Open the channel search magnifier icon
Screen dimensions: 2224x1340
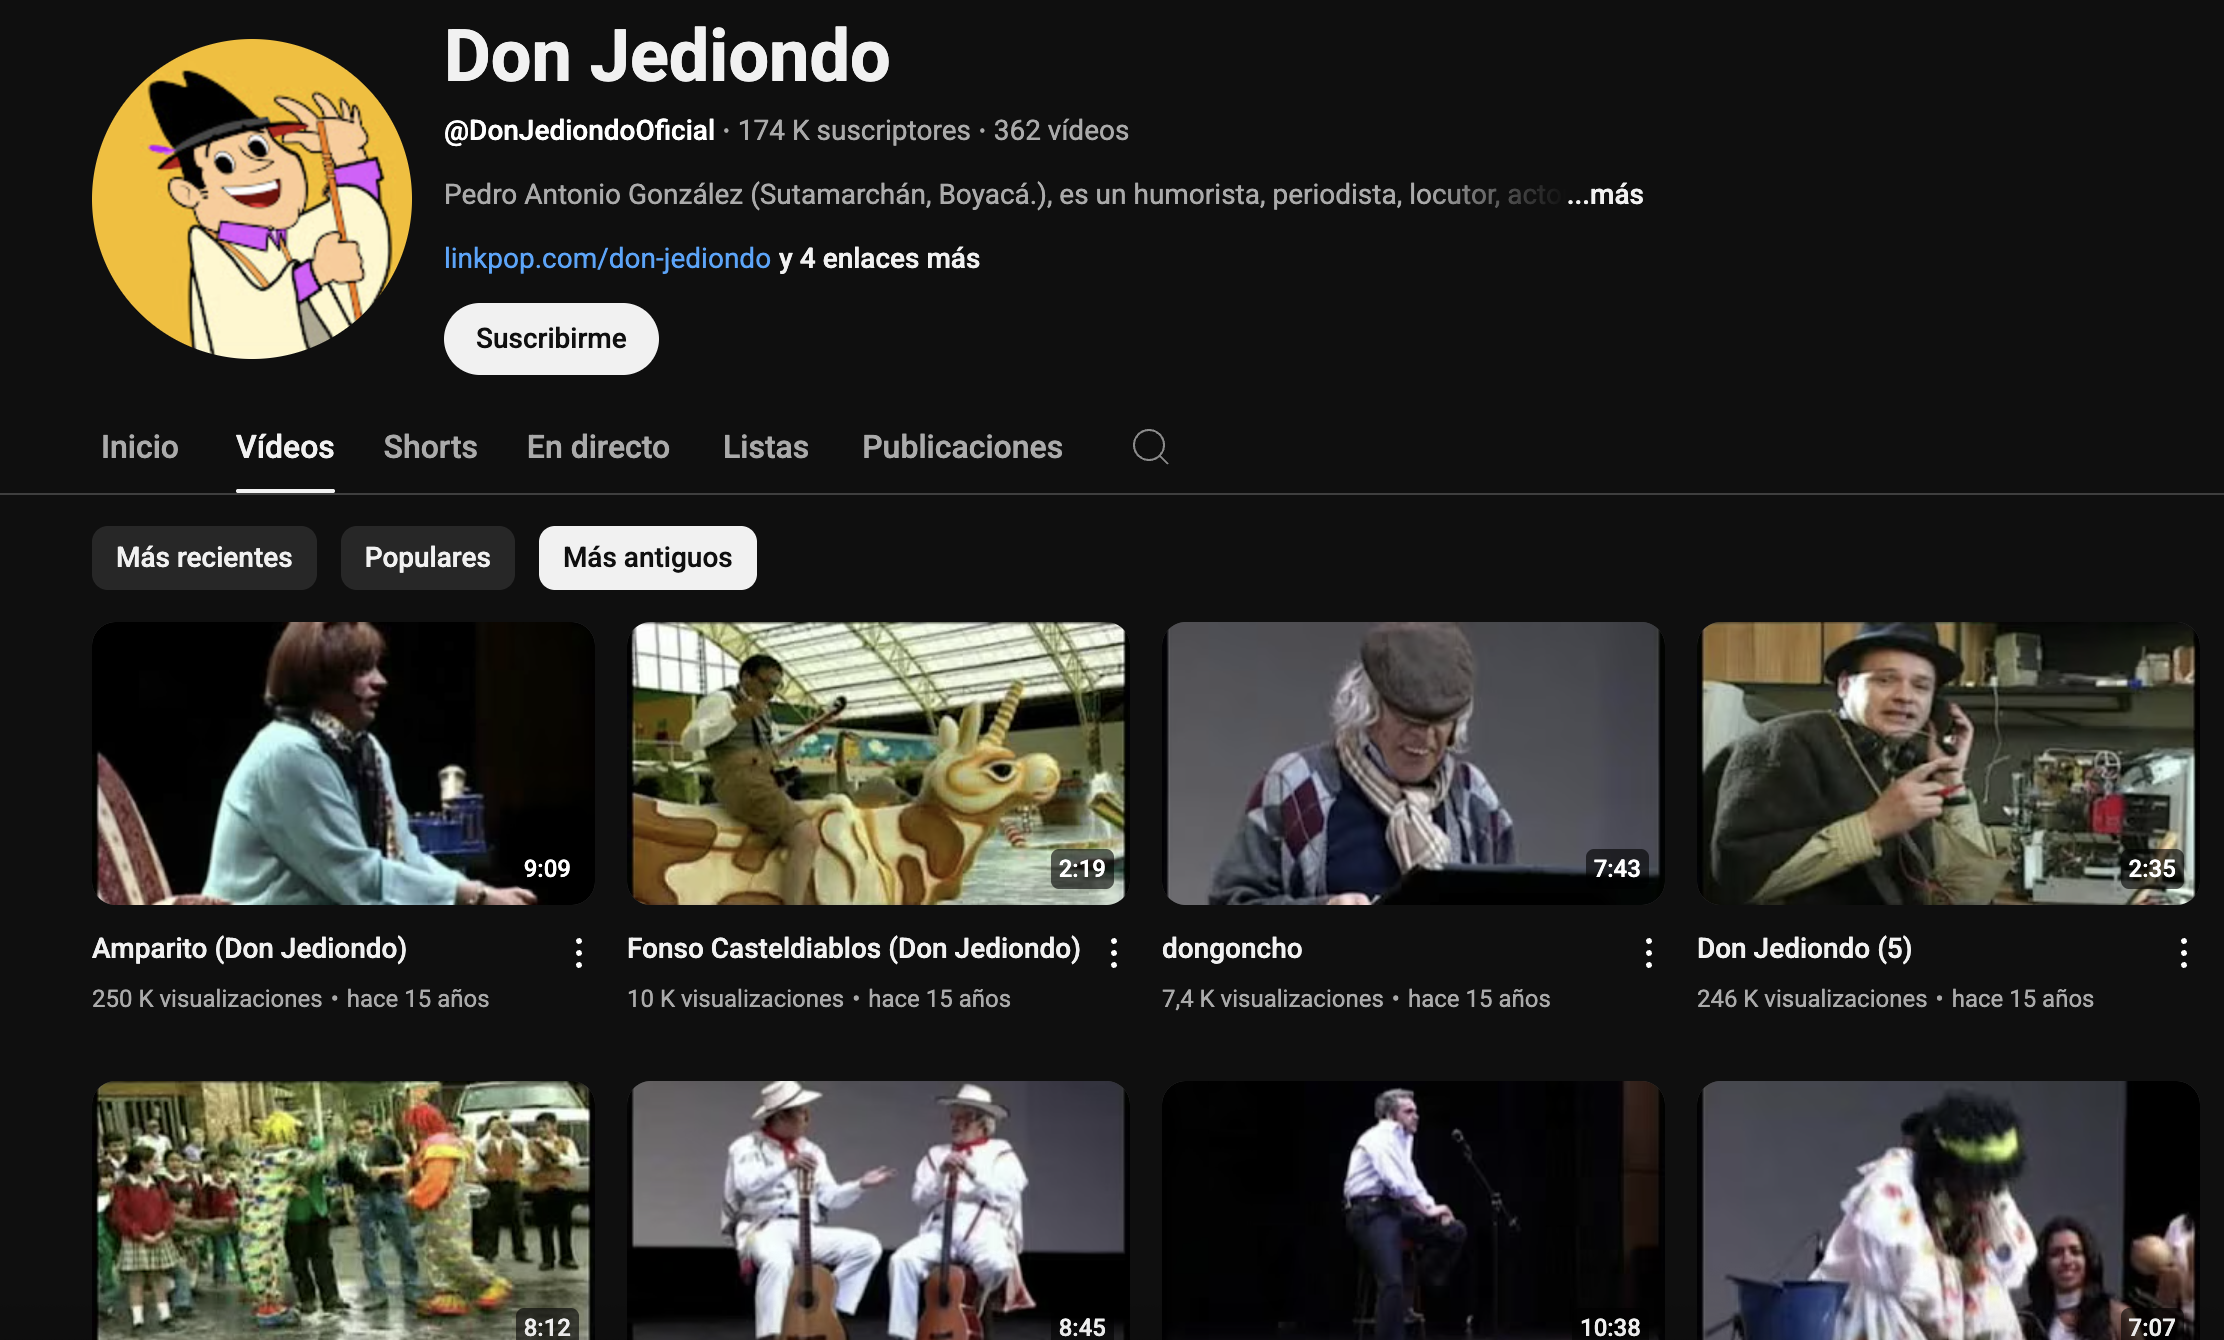point(1150,446)
